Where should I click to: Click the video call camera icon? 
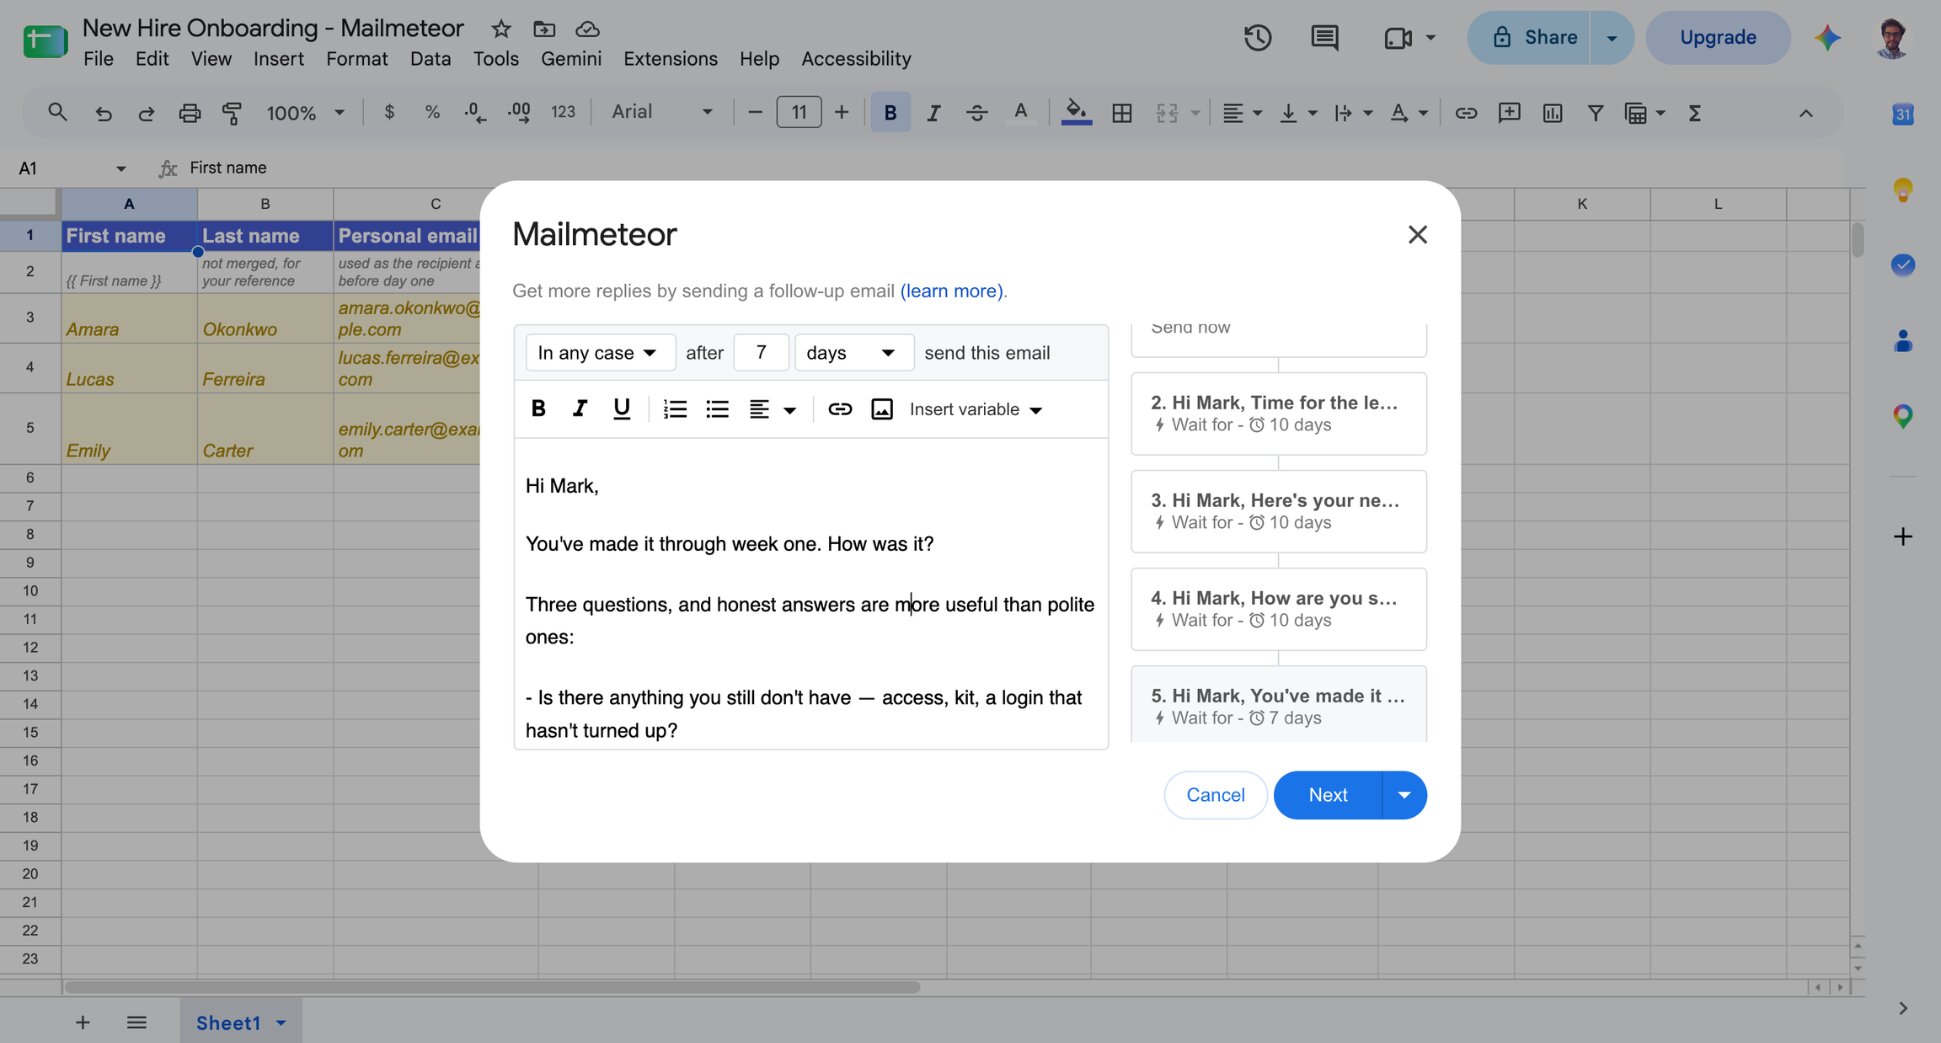[x=1398, y=38]
